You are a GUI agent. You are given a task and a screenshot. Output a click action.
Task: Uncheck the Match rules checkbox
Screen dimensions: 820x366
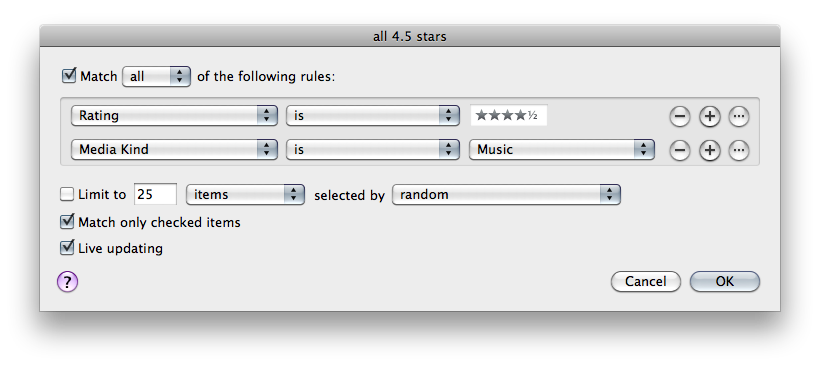pyautogui.click(x=69, y=76)
